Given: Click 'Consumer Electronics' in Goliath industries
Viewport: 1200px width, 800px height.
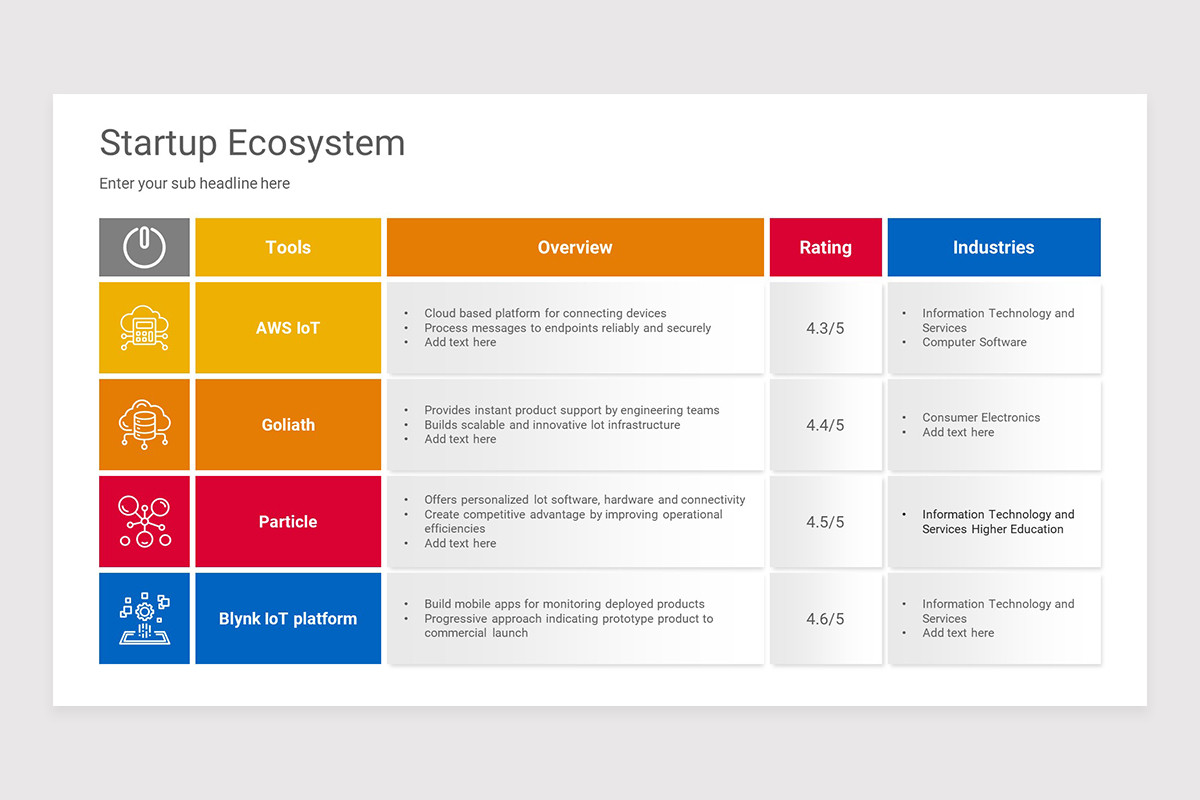Looking at the screenshot, I should pyautogui.click(x=981, y=418).
